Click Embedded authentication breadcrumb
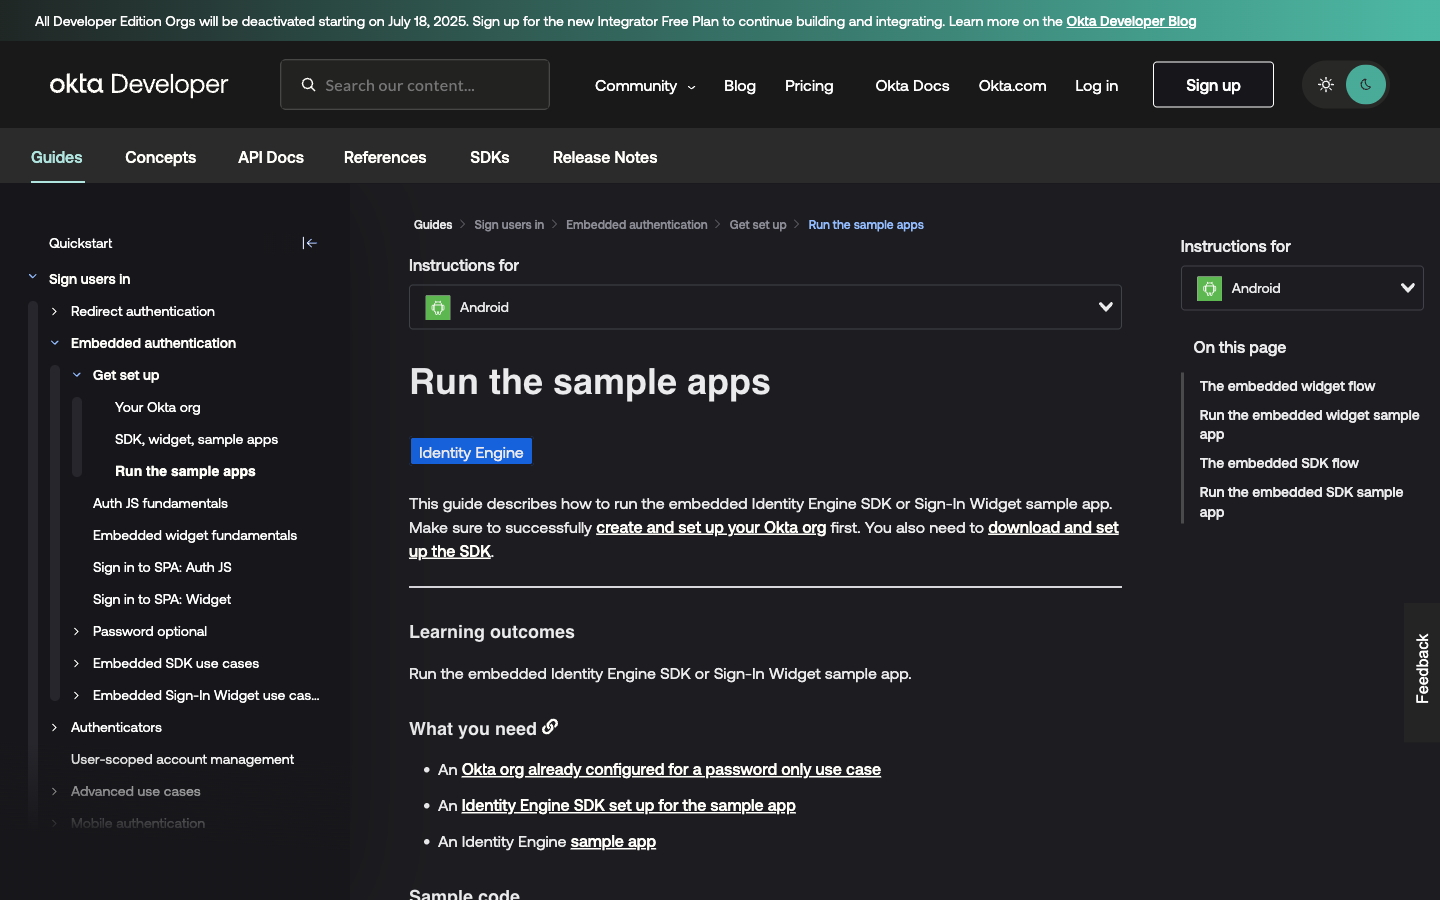Viewport: 1440px width, 900px height. click(637, 225)
